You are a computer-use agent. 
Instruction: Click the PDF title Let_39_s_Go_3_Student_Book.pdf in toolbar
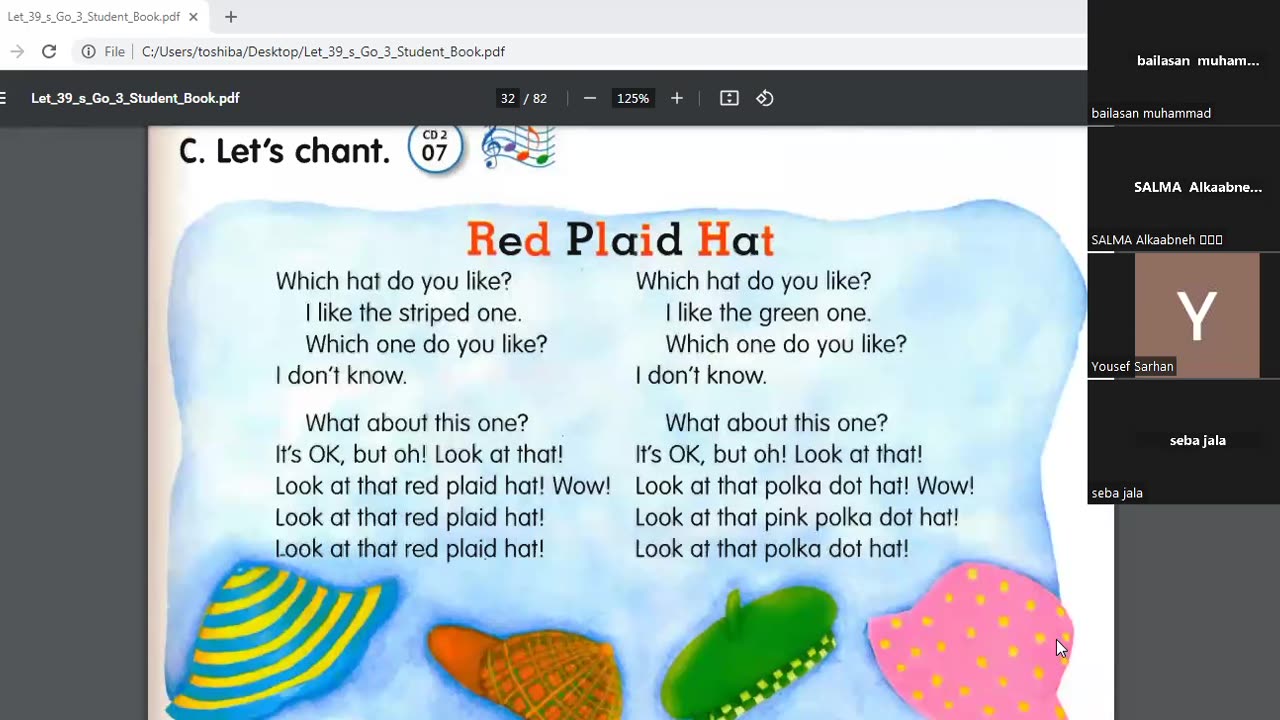click(x=135, y=98)
